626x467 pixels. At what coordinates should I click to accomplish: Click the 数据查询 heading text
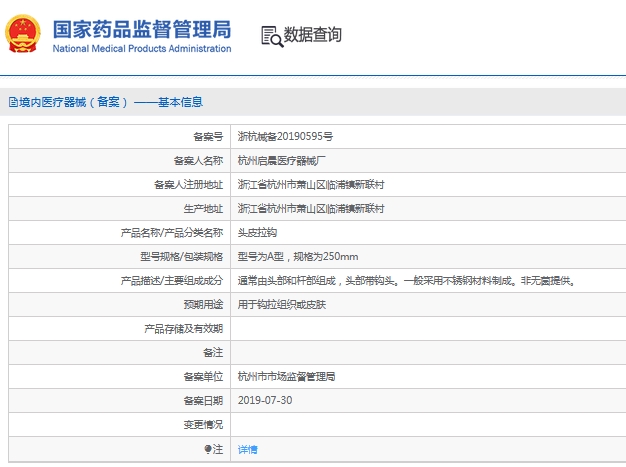click(313, 35)
